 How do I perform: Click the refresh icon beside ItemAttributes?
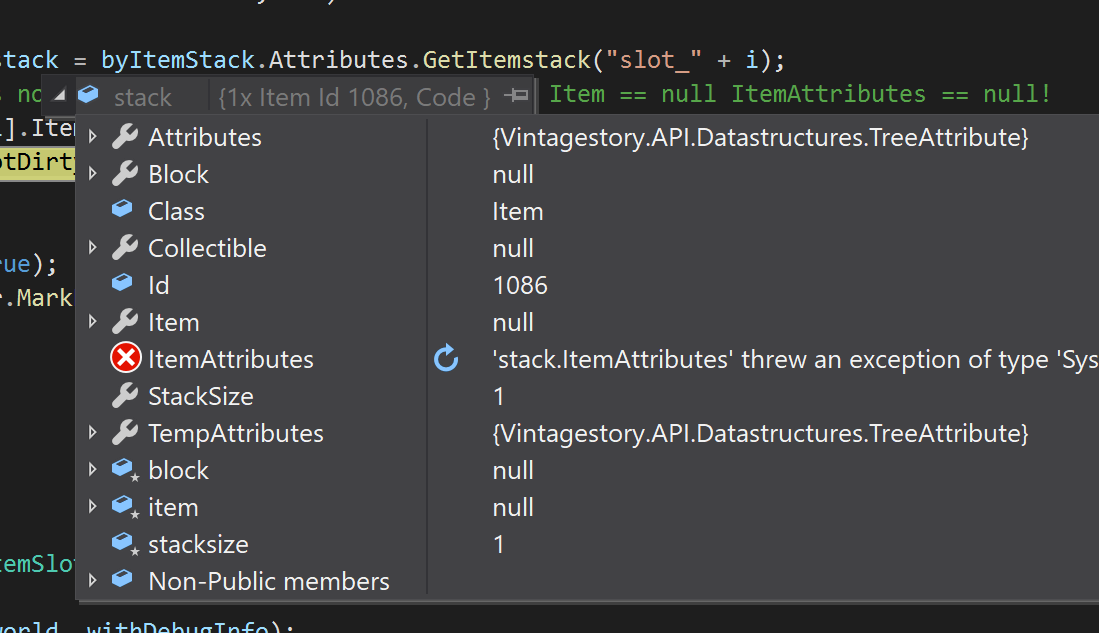pyautogui.click(x=446, y=359)
